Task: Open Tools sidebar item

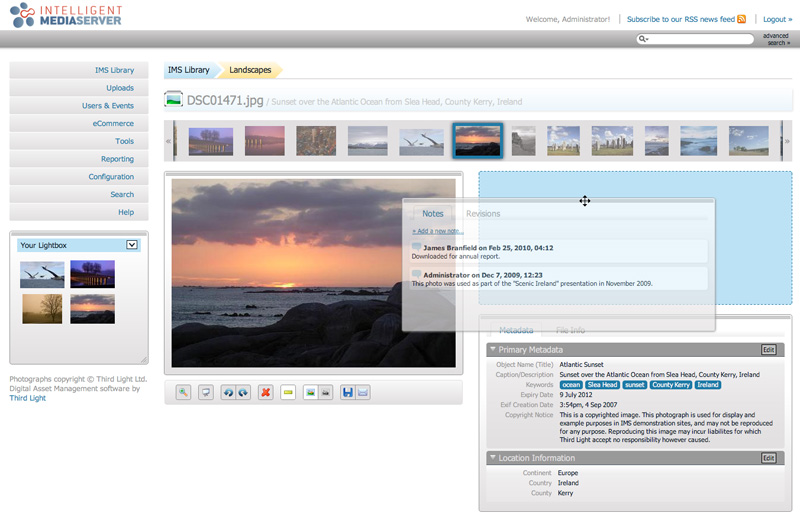Action: pos(79,141)
